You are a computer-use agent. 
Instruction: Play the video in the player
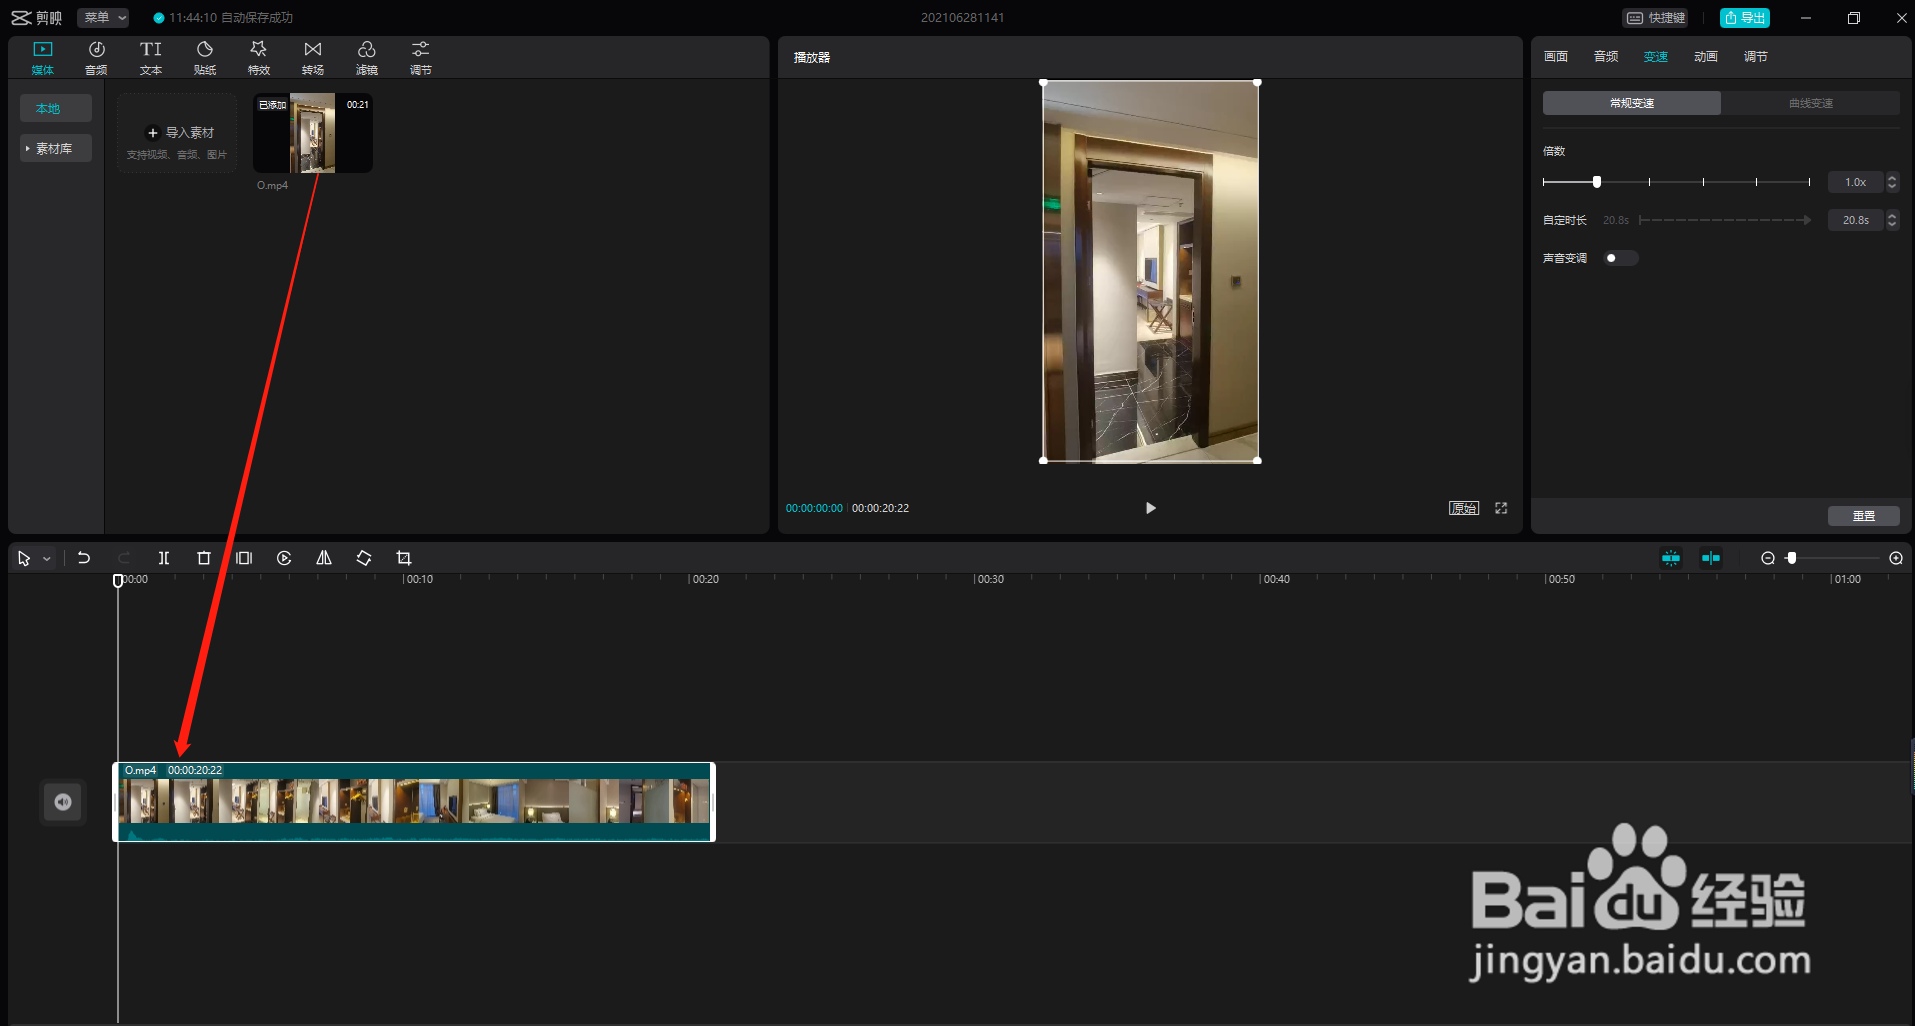[1150, 508]
